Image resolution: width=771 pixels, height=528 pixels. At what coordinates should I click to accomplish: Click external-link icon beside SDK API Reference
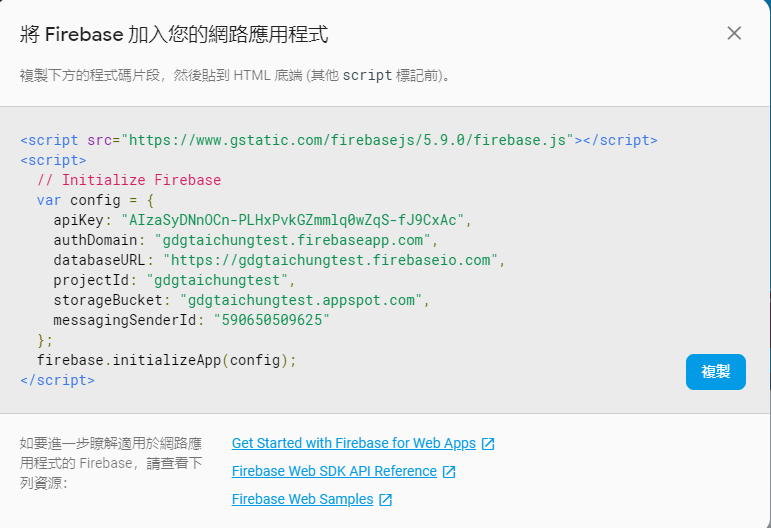(449, 472)
